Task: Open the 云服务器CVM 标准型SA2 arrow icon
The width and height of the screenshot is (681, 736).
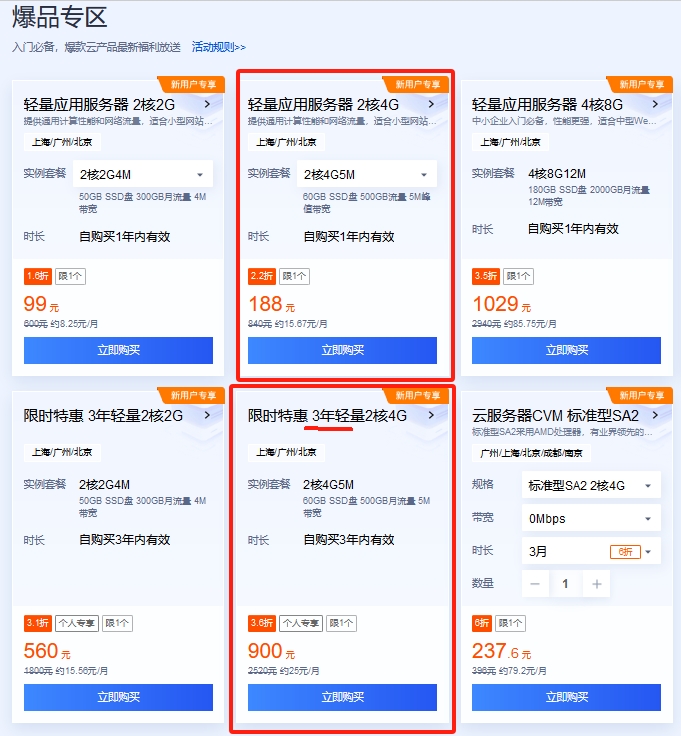Action: pos(655,415)
